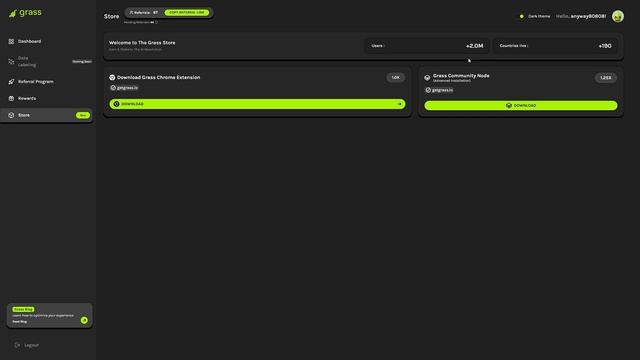
Task: Click the Chrome icon inside the extension download button
Action: click(x=116, y=104)
